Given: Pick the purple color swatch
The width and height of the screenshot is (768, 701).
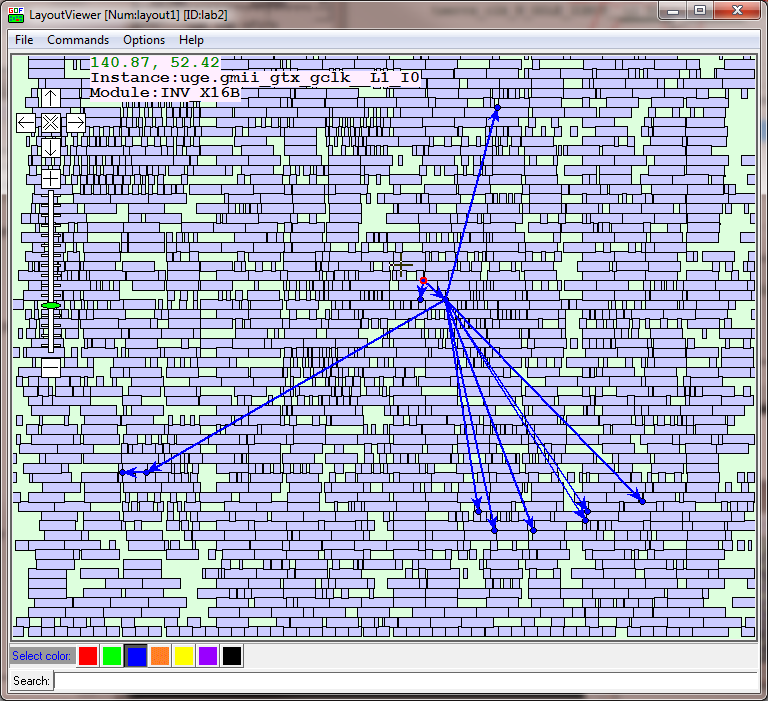Looking at the screenshot, I should tap(208, 656).
